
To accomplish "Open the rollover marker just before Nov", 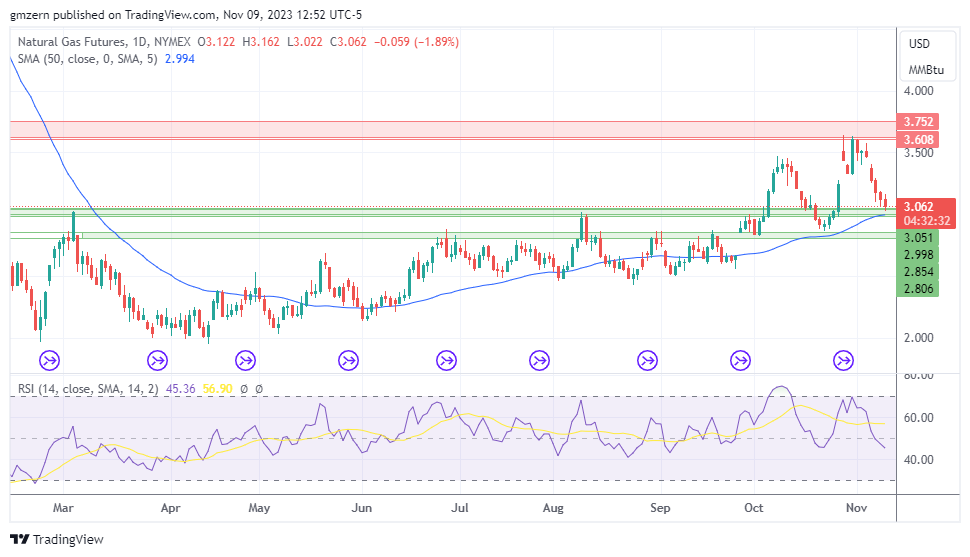I will coord(844,360).
